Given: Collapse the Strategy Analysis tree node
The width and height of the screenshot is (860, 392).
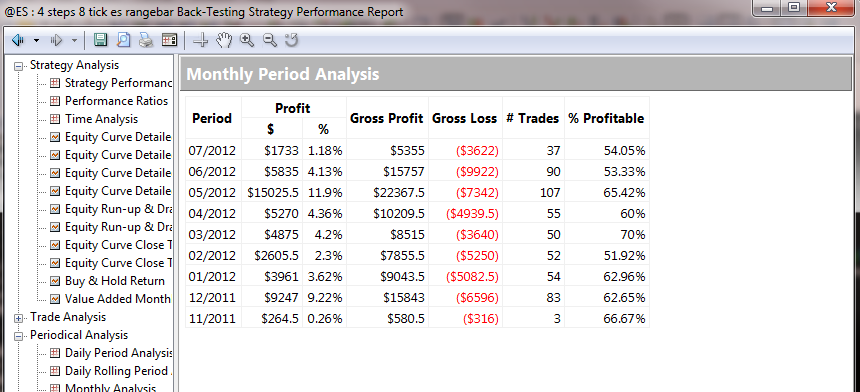Looking at the screenshot, I should coord(19,66).
